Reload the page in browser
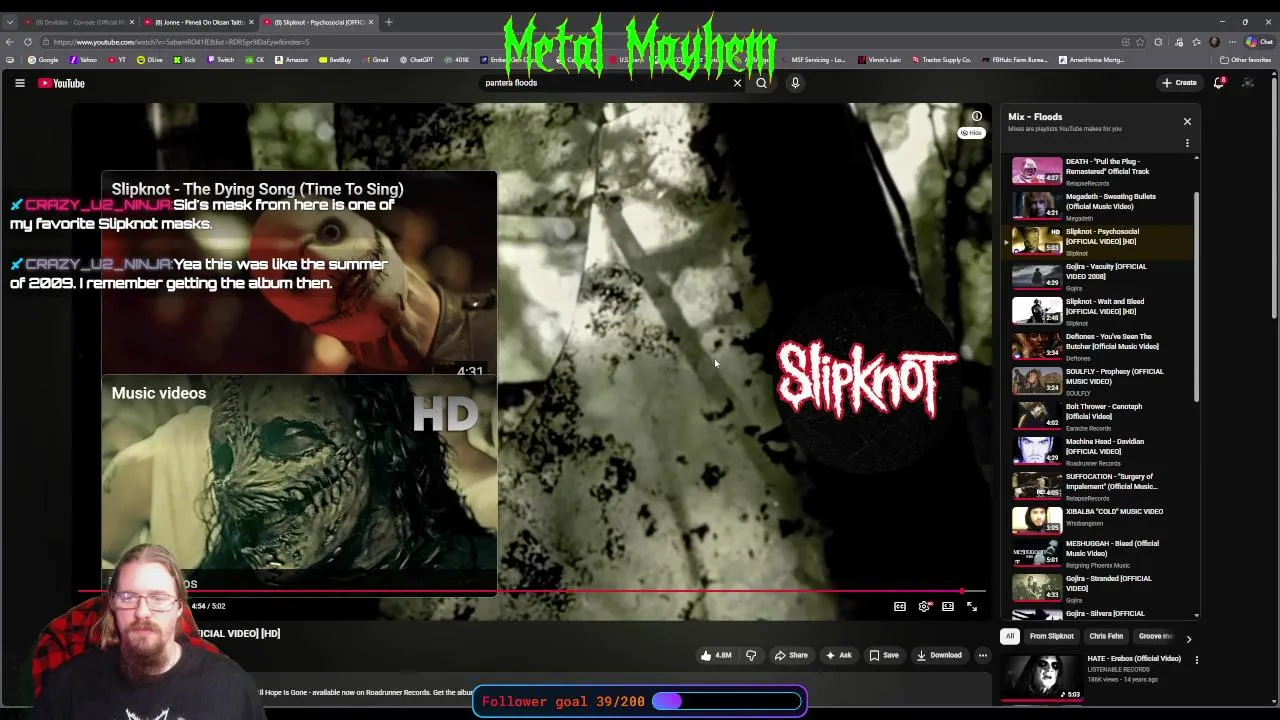The height and width of the screenshot is (720, 1280). pos(27,42)
